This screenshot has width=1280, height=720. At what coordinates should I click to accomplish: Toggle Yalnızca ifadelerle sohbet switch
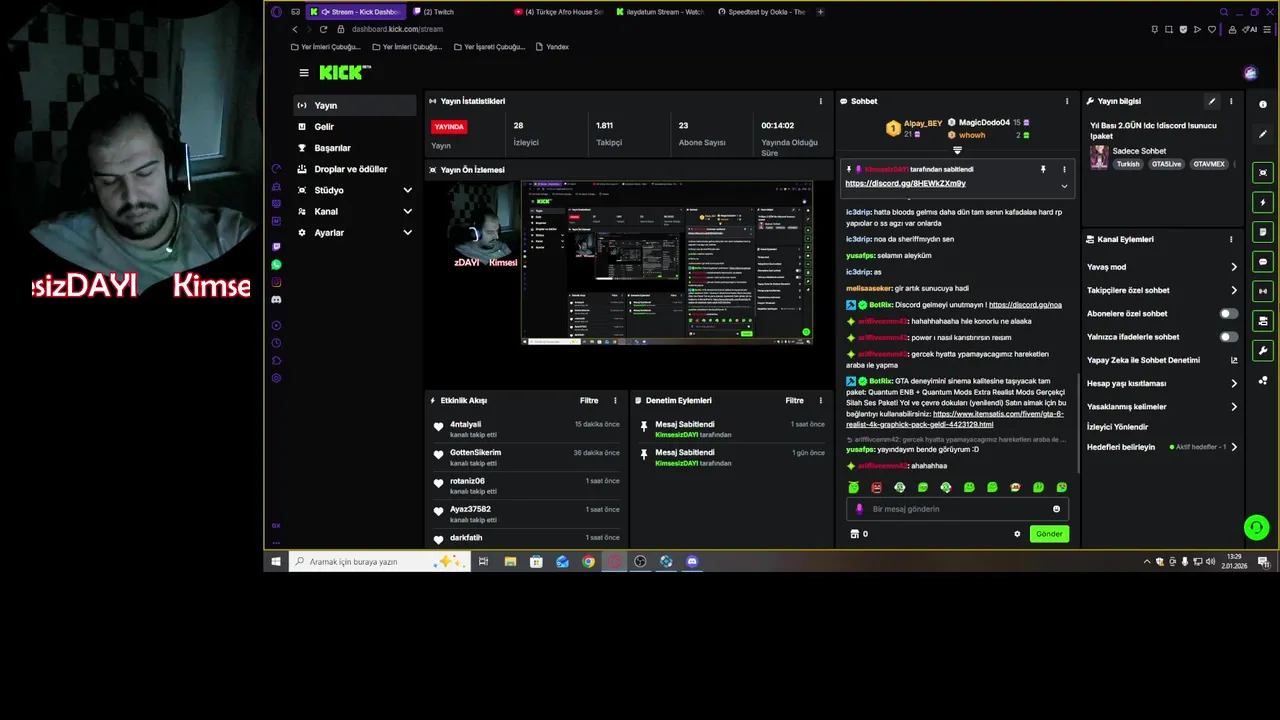(x=1229, y=337)
